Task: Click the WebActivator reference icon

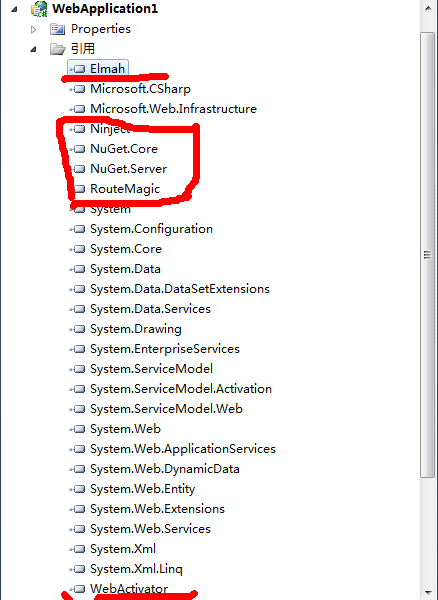Action: click(x=78, y=589)
